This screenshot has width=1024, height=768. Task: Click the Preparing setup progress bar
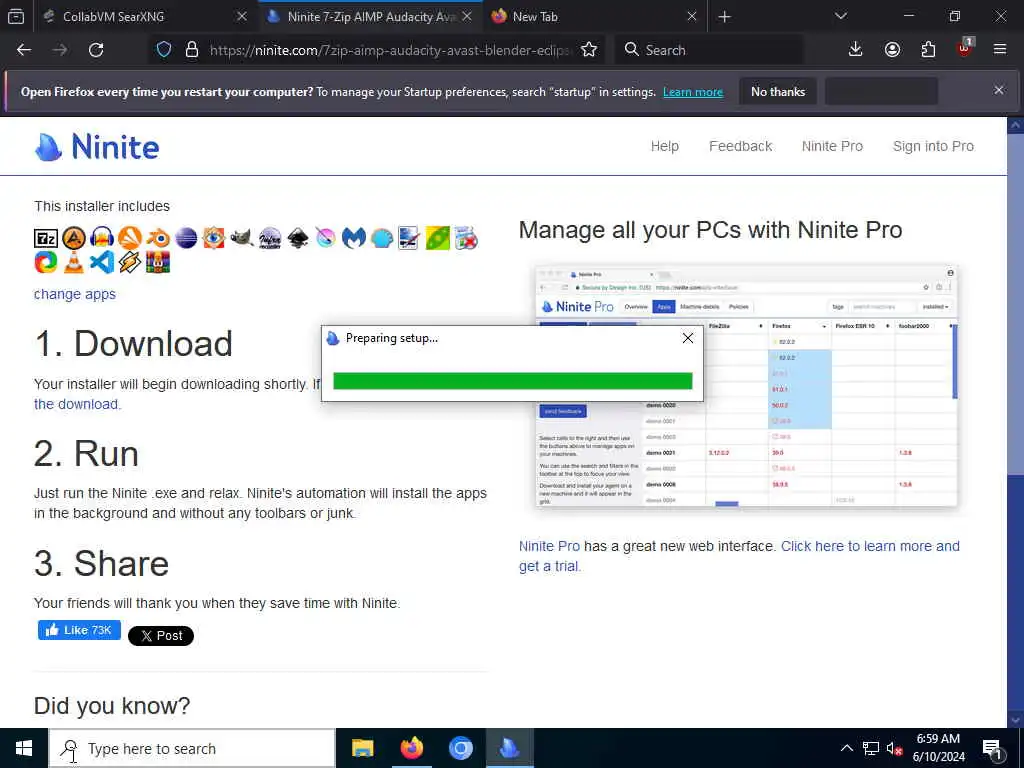(513, 381)
